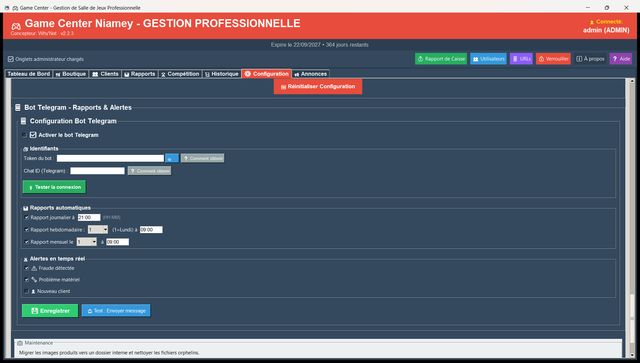Click the 'Expire le 22/09/2027' license text
Viewport: 640px width, 363px height.
tap(320, 45)
